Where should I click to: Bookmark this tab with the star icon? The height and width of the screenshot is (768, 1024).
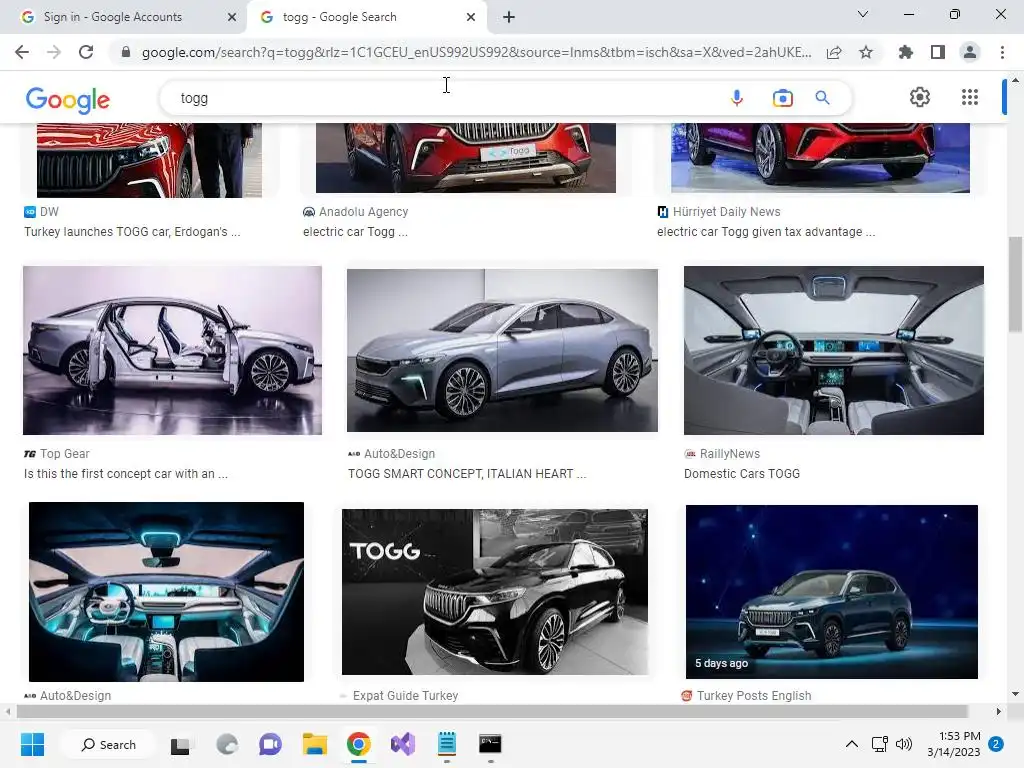[866, 52]
